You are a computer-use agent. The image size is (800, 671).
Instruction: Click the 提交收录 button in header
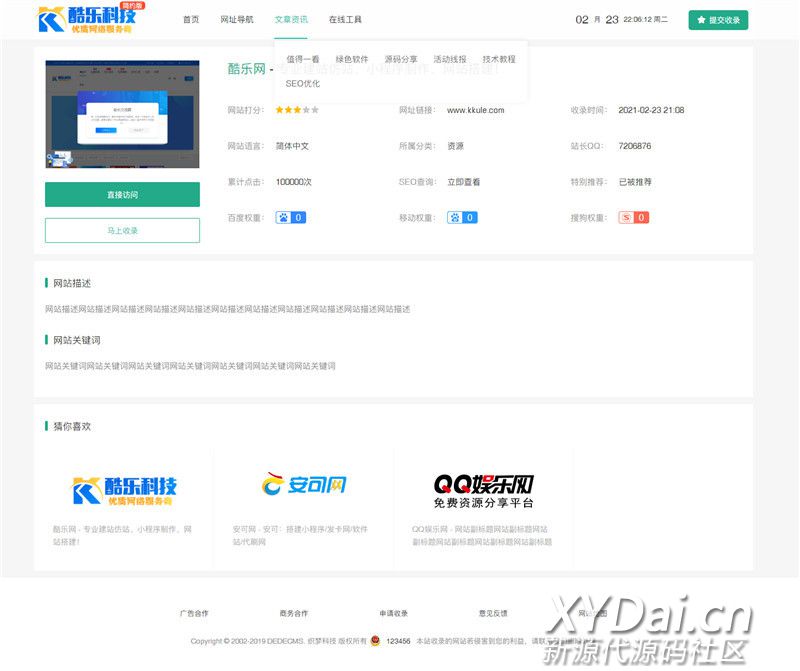coord(718,20)
